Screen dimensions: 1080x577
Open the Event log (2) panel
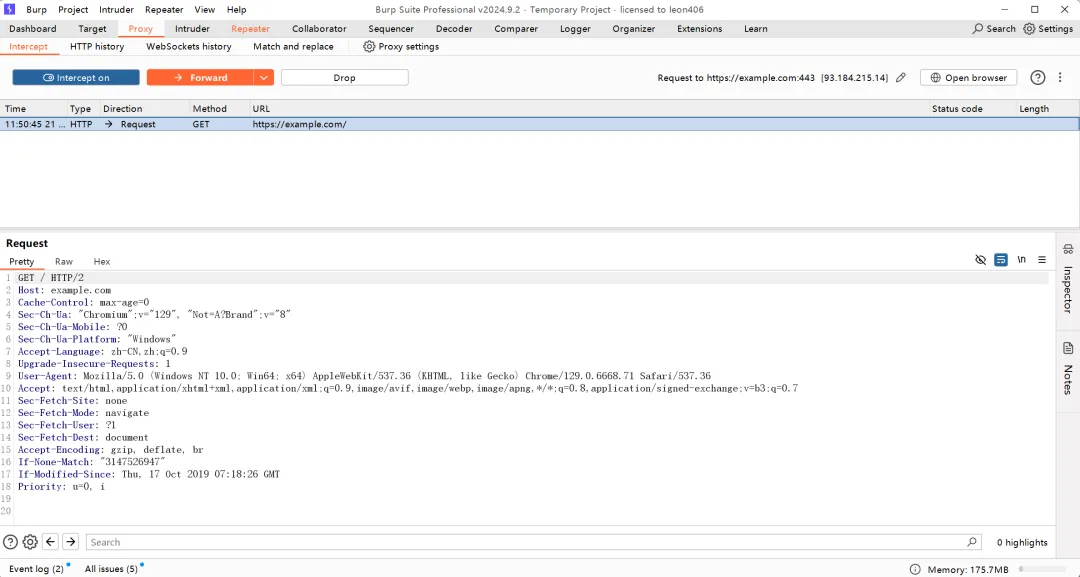(37, 569)
